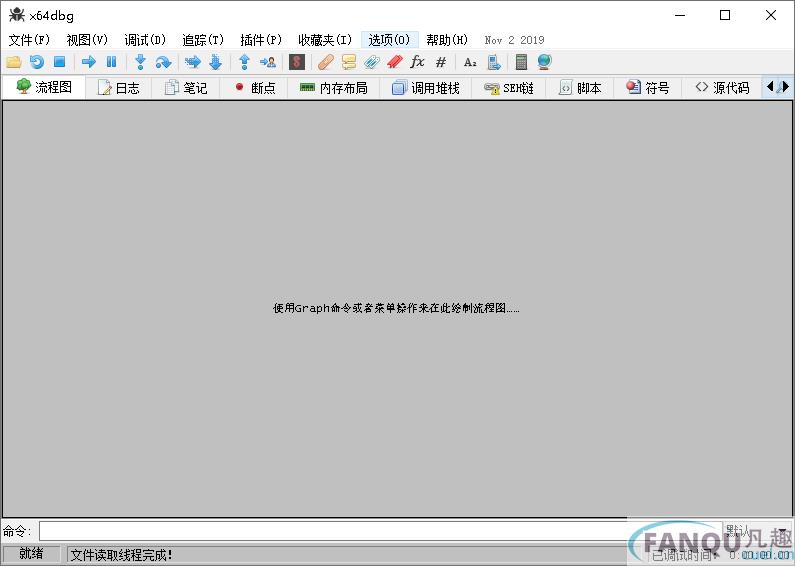The image size is (795, 566).
Task: Open the 视图(V) menu
Action: (87, 40)
